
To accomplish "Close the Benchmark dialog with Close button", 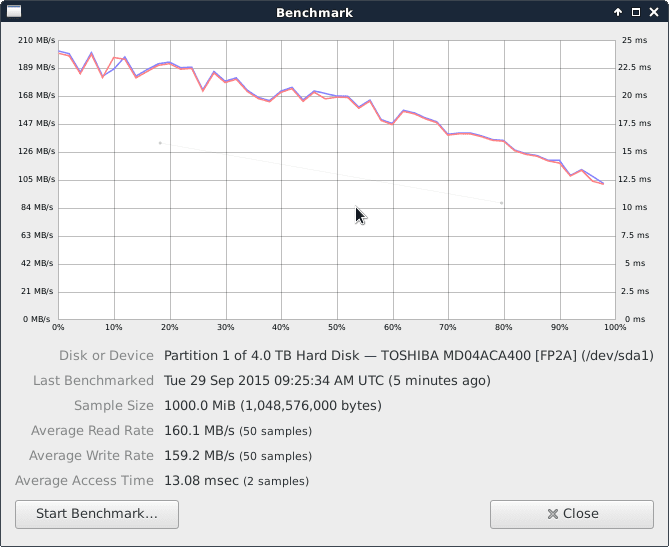I will click(x=572, y=514).
